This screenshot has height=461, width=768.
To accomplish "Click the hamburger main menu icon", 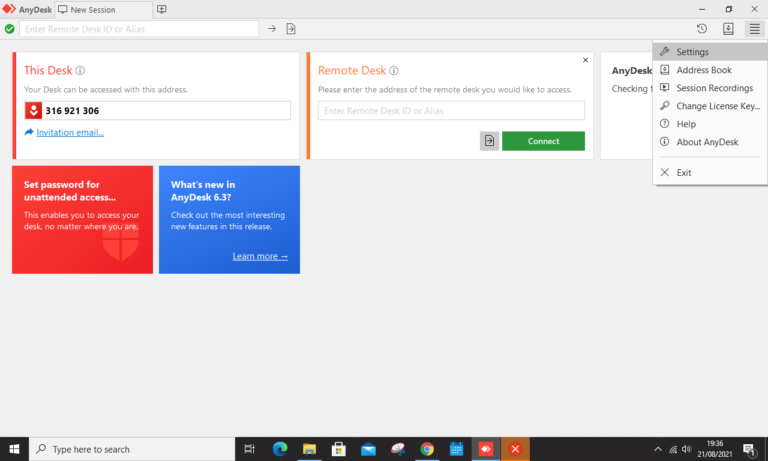I will 754,29.
